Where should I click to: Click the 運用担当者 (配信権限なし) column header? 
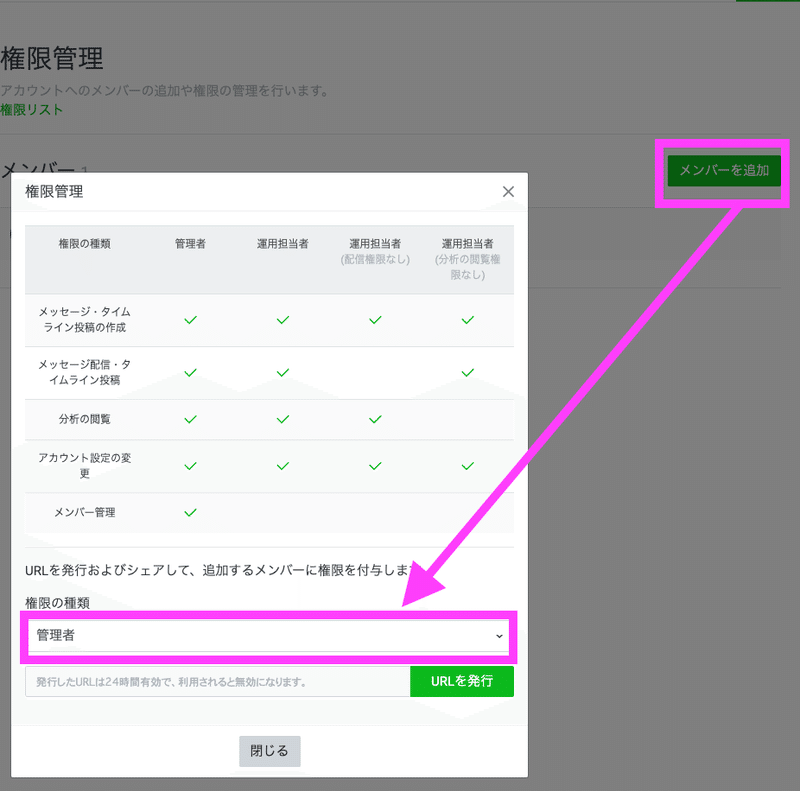pos(375,252)
